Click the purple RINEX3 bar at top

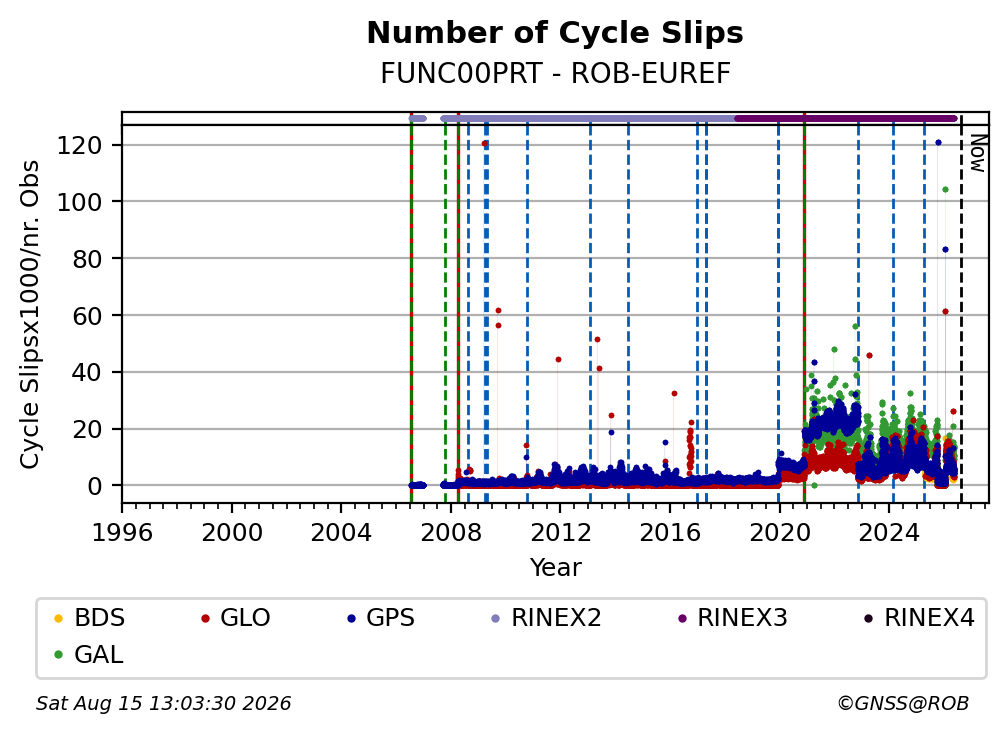click(846, 118)
